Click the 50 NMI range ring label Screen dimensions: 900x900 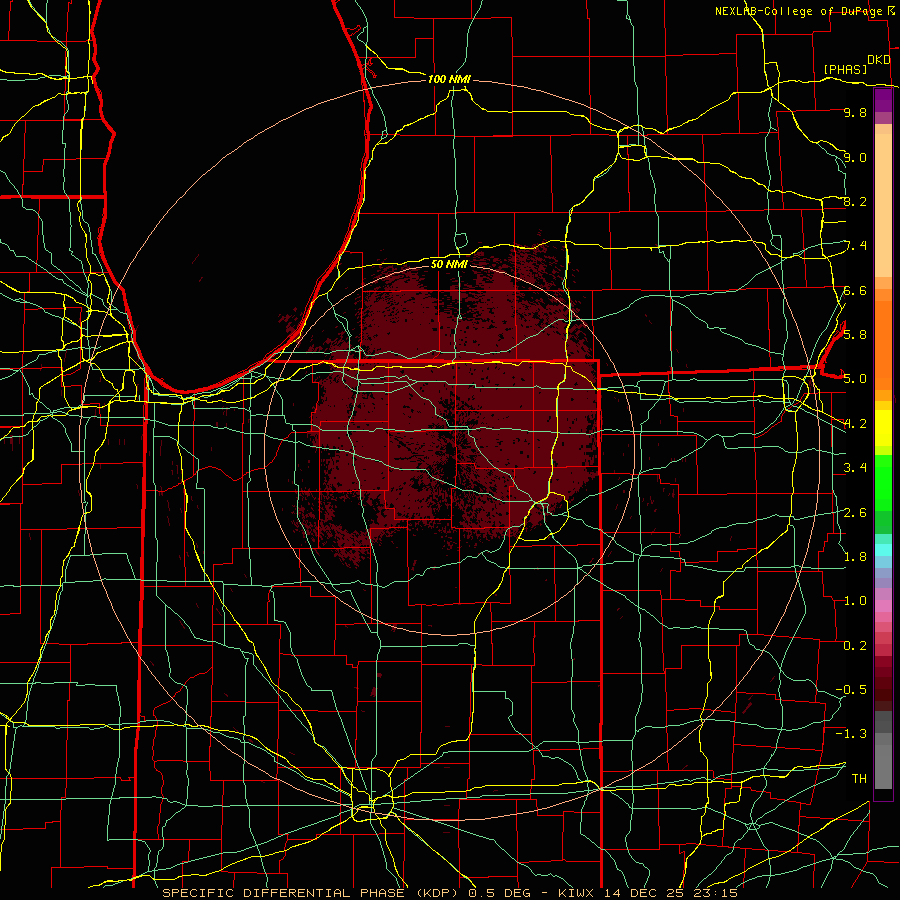coord(449,264)
